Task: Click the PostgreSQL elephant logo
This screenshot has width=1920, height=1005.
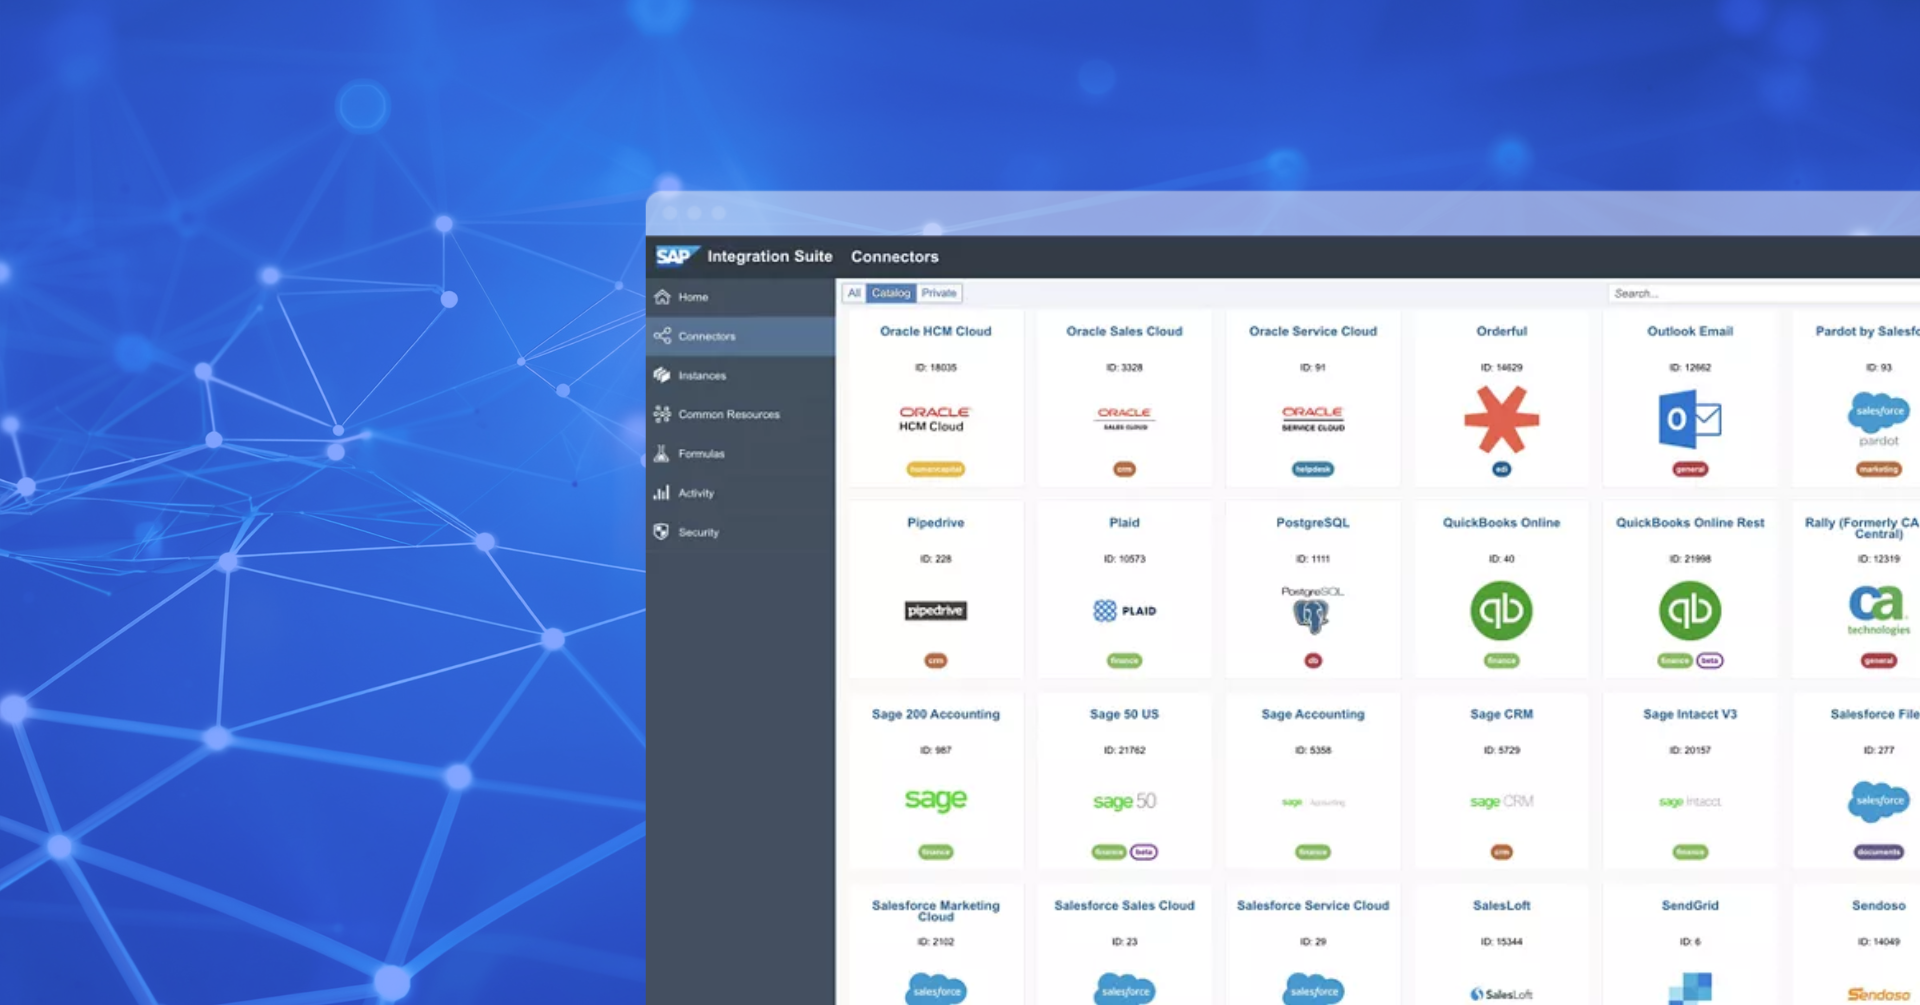Action: 1312,610
